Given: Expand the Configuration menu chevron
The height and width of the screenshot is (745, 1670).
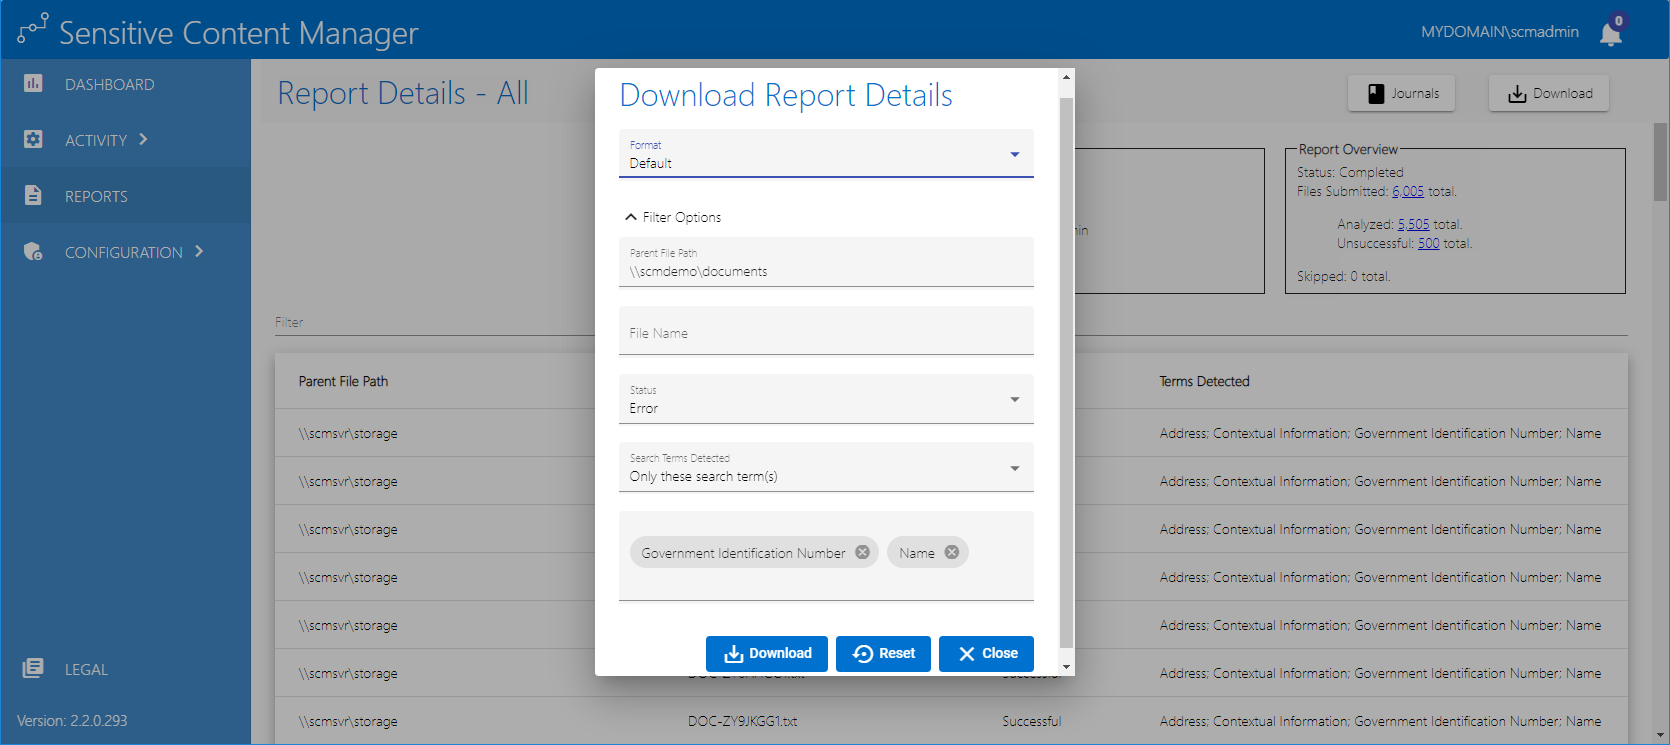Looking at the screenshot, I should coord(199,252).
